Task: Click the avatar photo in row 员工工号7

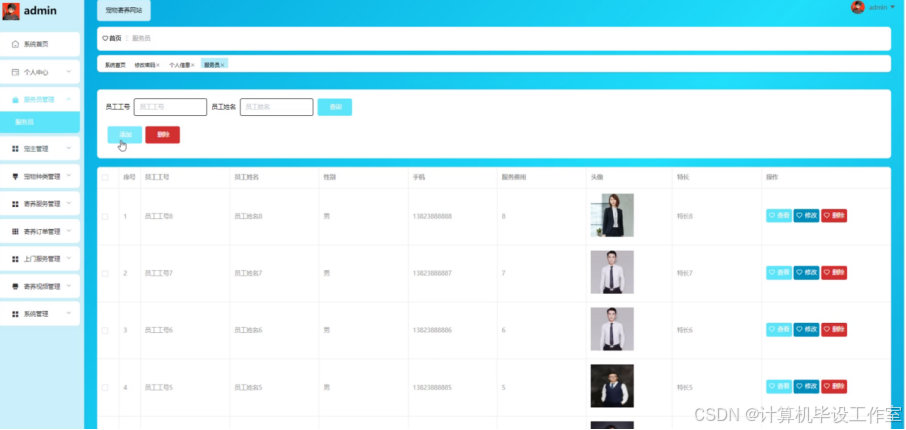Action: pyautogui.click(x=612, y=272)
